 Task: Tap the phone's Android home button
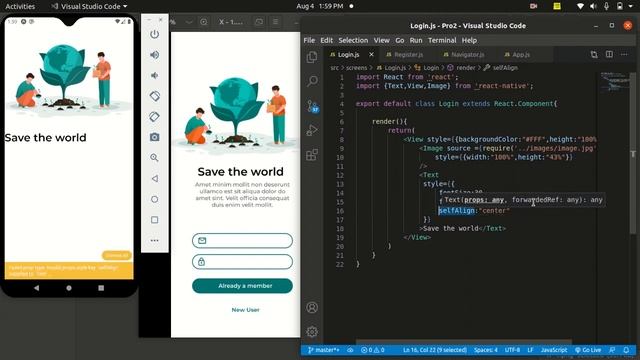(69, 288)
